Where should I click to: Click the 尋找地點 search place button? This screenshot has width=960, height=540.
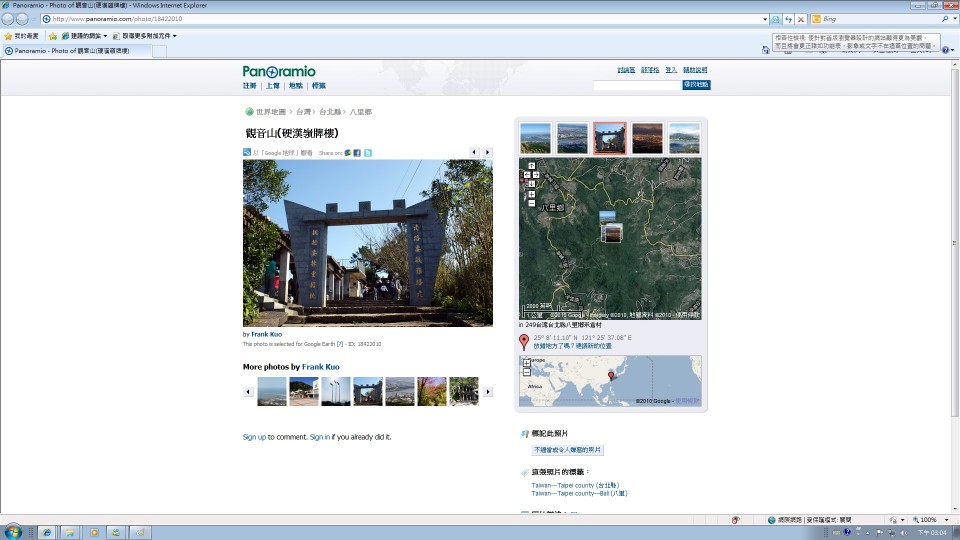coord(696,85)
